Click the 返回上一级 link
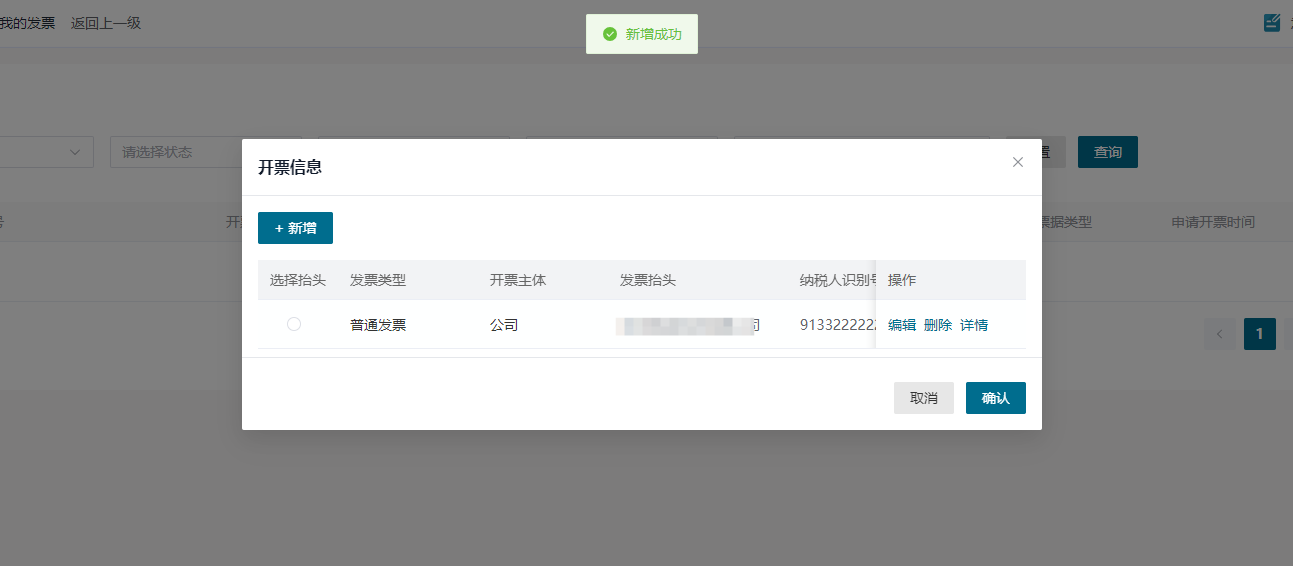This screenshot has width=1293, height=566. tap(106, 23)
